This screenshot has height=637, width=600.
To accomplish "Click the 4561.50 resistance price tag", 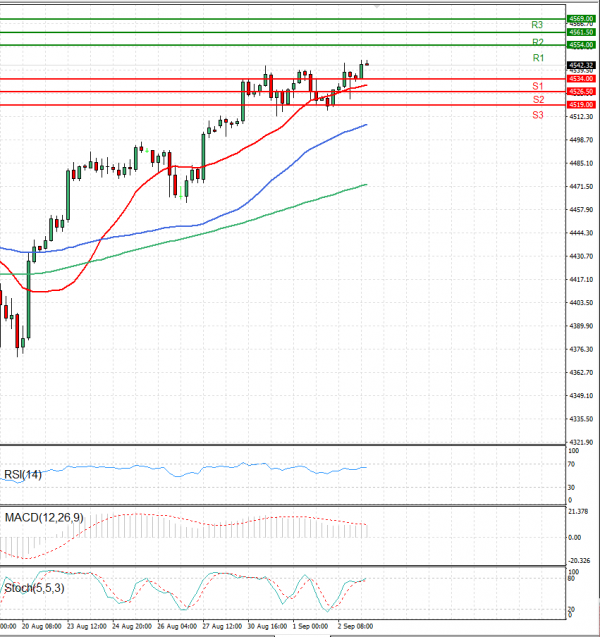I will coord(581,32).
